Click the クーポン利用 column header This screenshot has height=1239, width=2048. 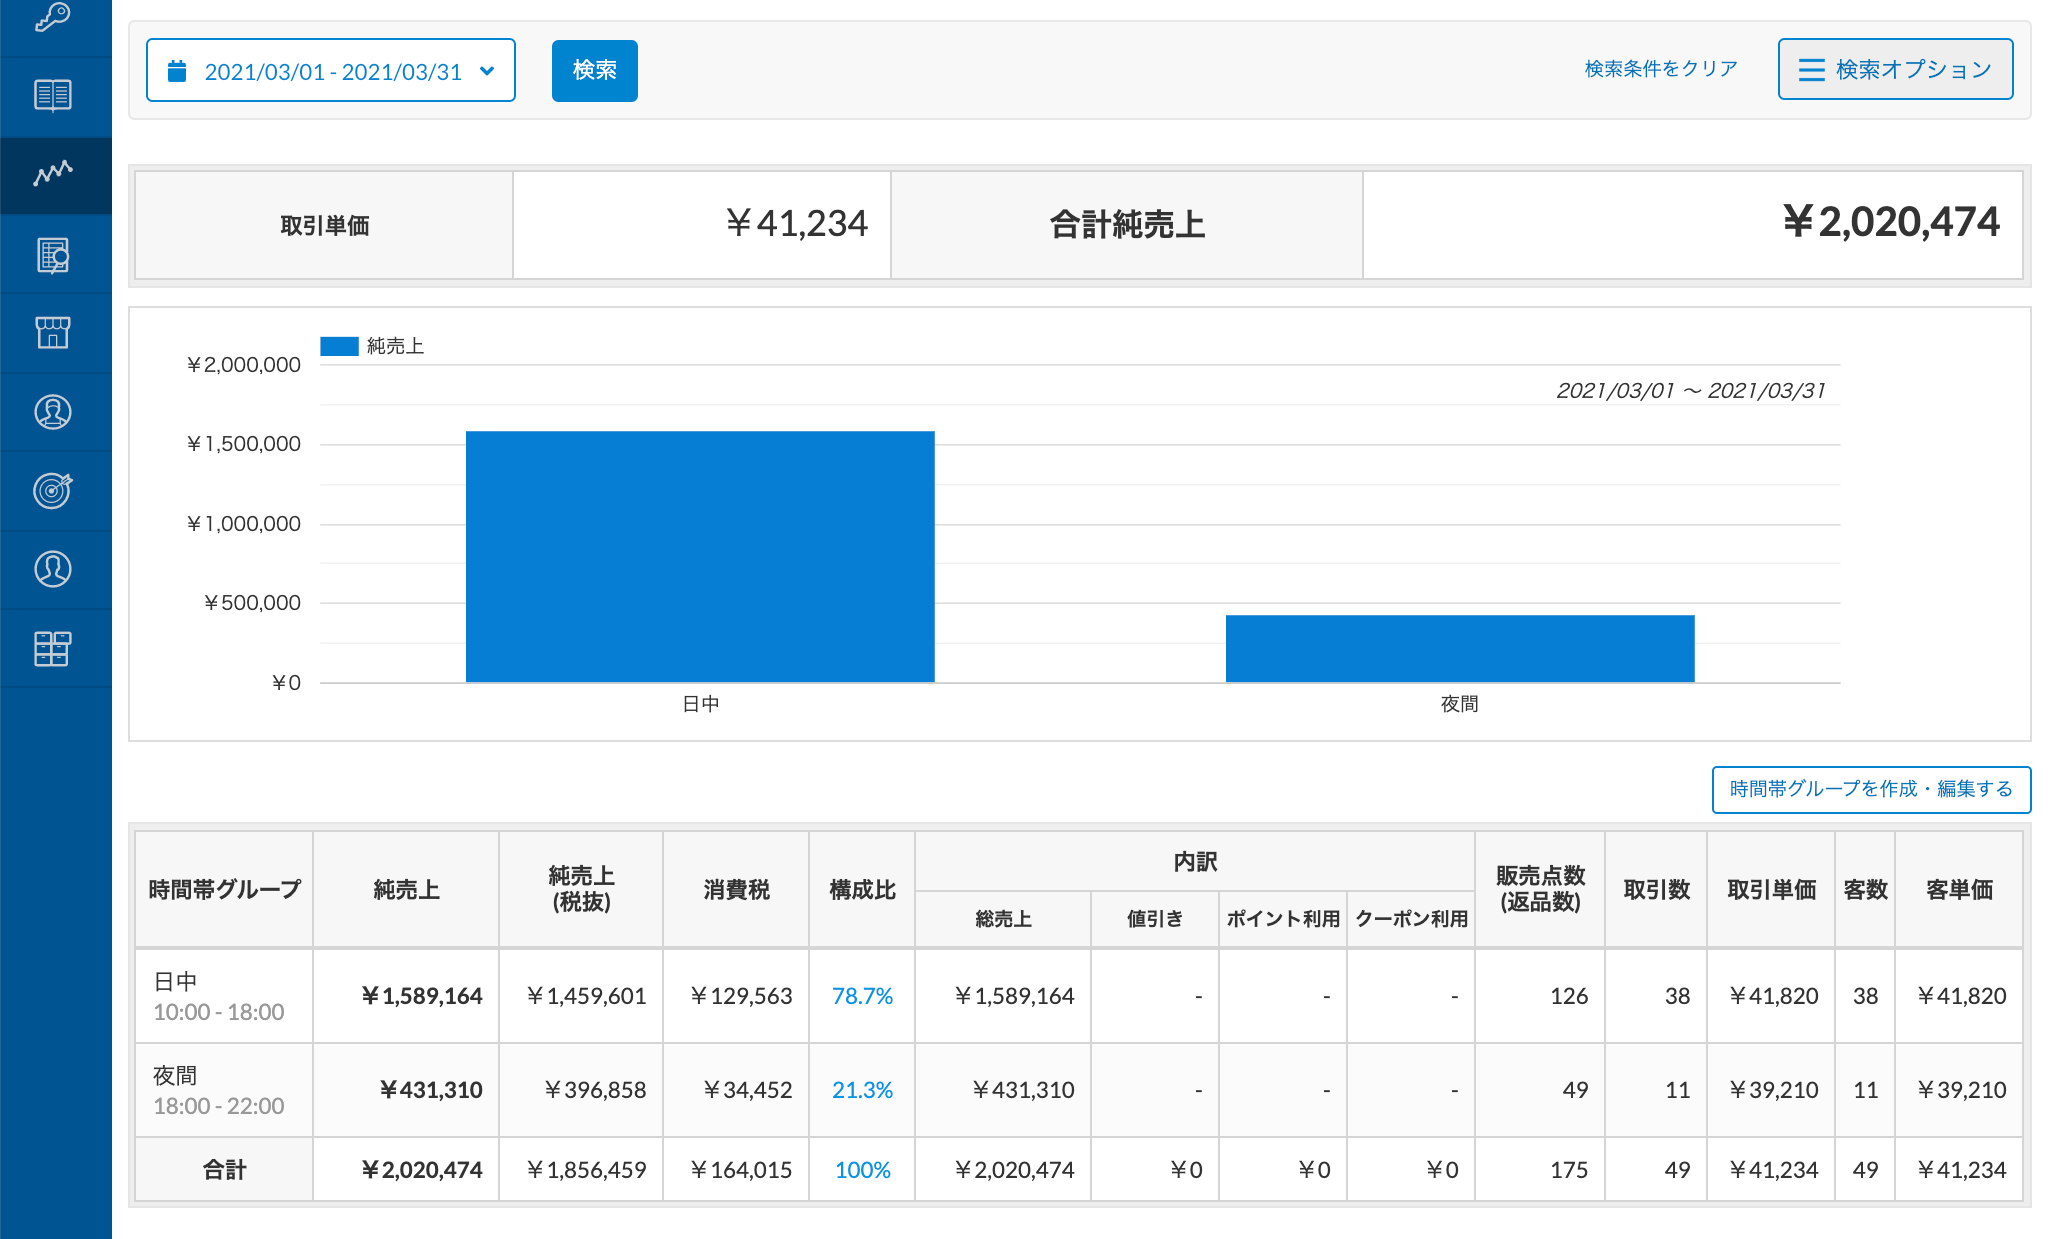1411,919
